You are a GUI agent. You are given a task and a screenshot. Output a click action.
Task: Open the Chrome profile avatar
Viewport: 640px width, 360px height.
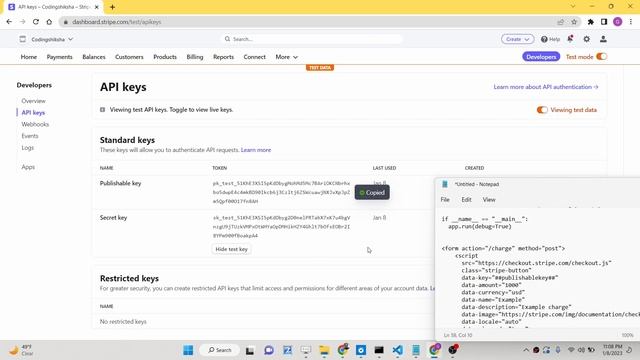pos(618,22)
